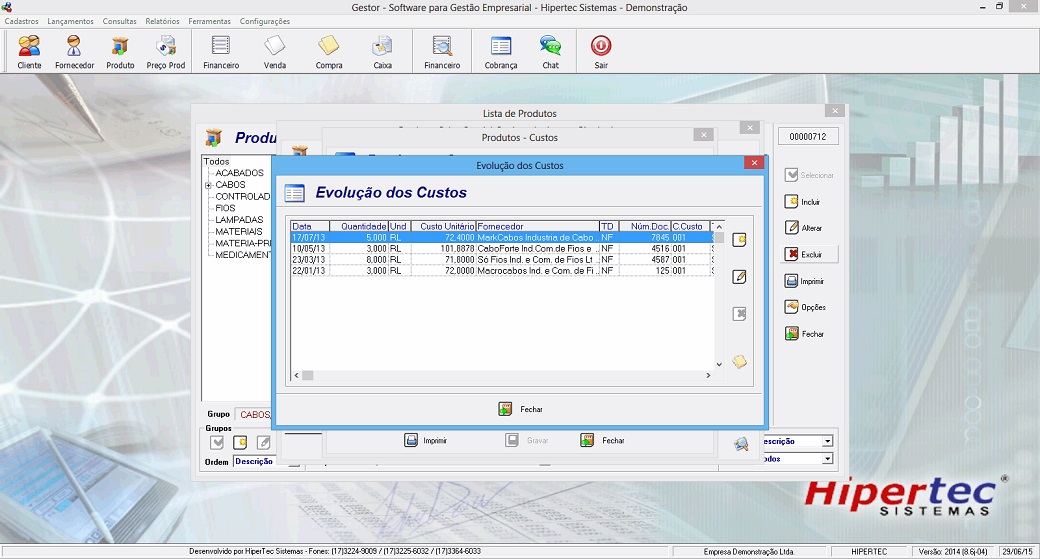
Task: Click the Grupos select checkmark icon
Action: coord(217,442)
